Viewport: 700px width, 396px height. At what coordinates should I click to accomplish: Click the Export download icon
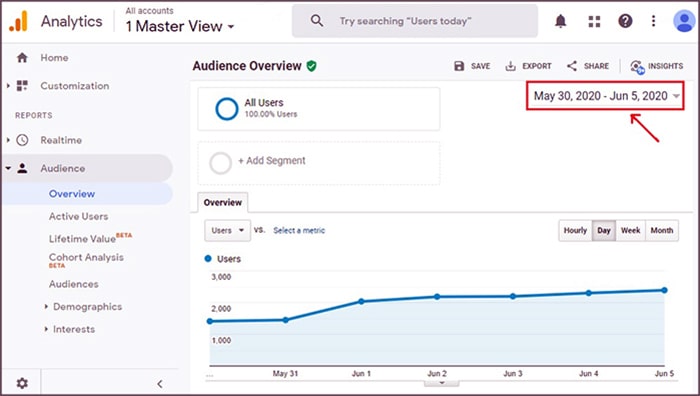click(x=510, y=66)
